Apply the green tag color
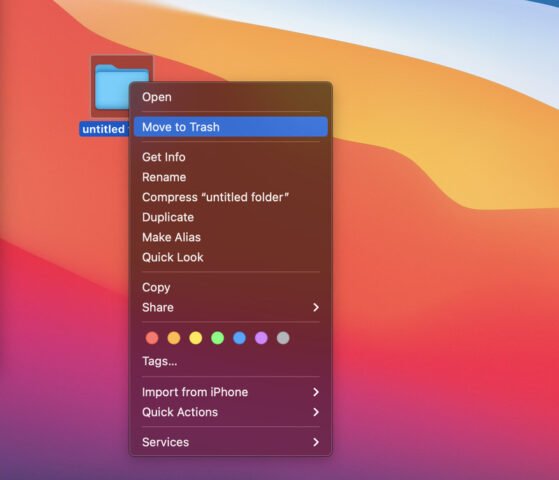Image resolution: width=559 pixels, height=480 pixels. (217, 338)
